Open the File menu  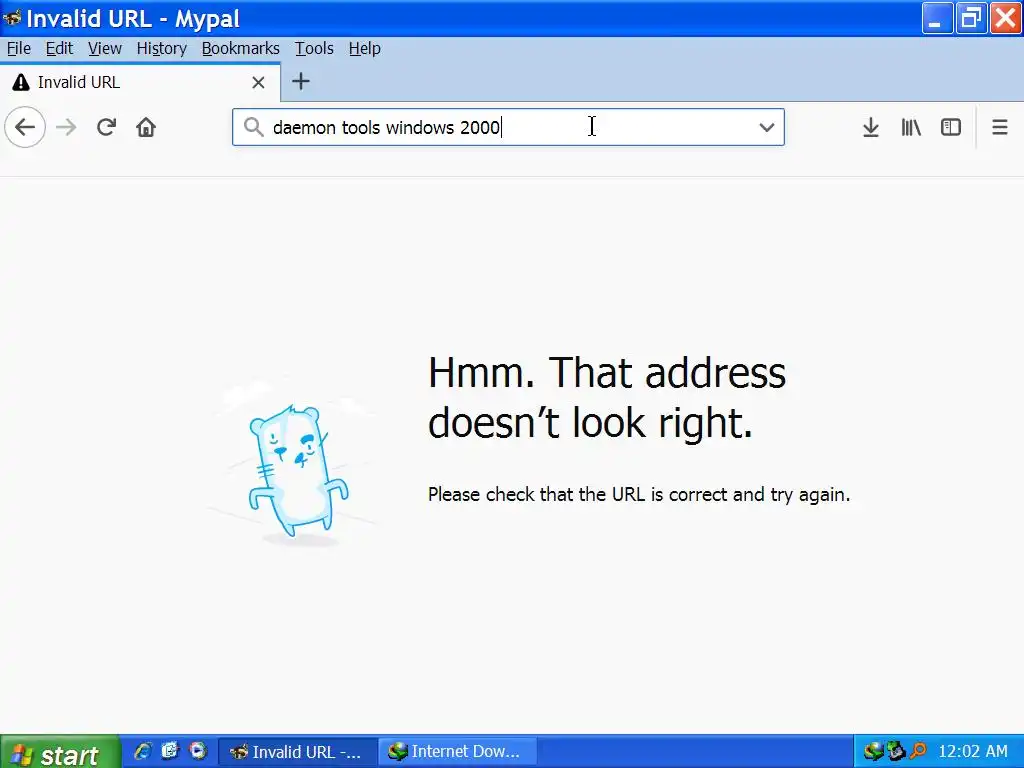point(18,48)
